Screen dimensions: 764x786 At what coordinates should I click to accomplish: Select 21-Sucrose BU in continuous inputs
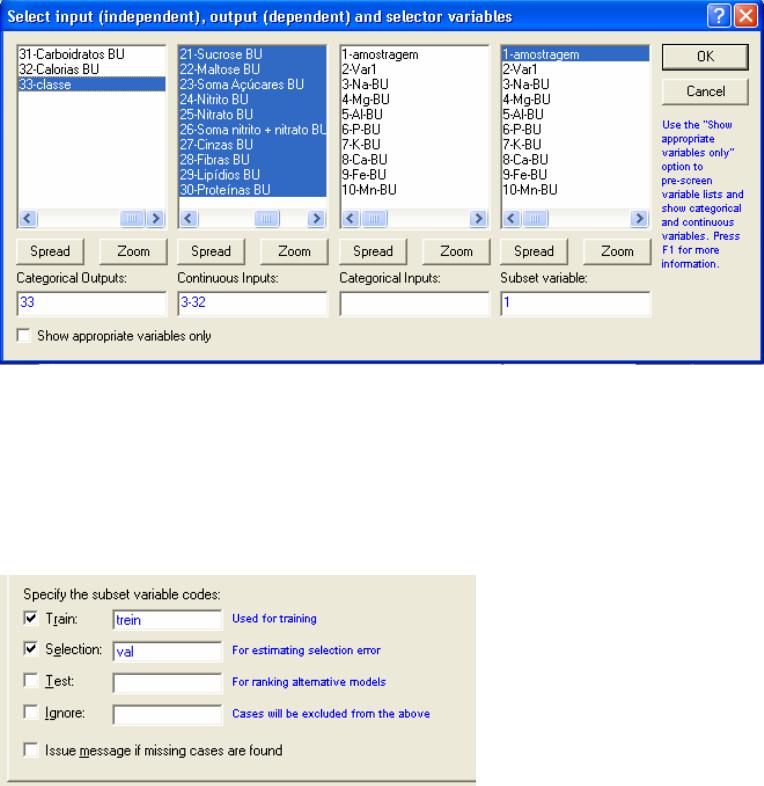click(252, 54)
